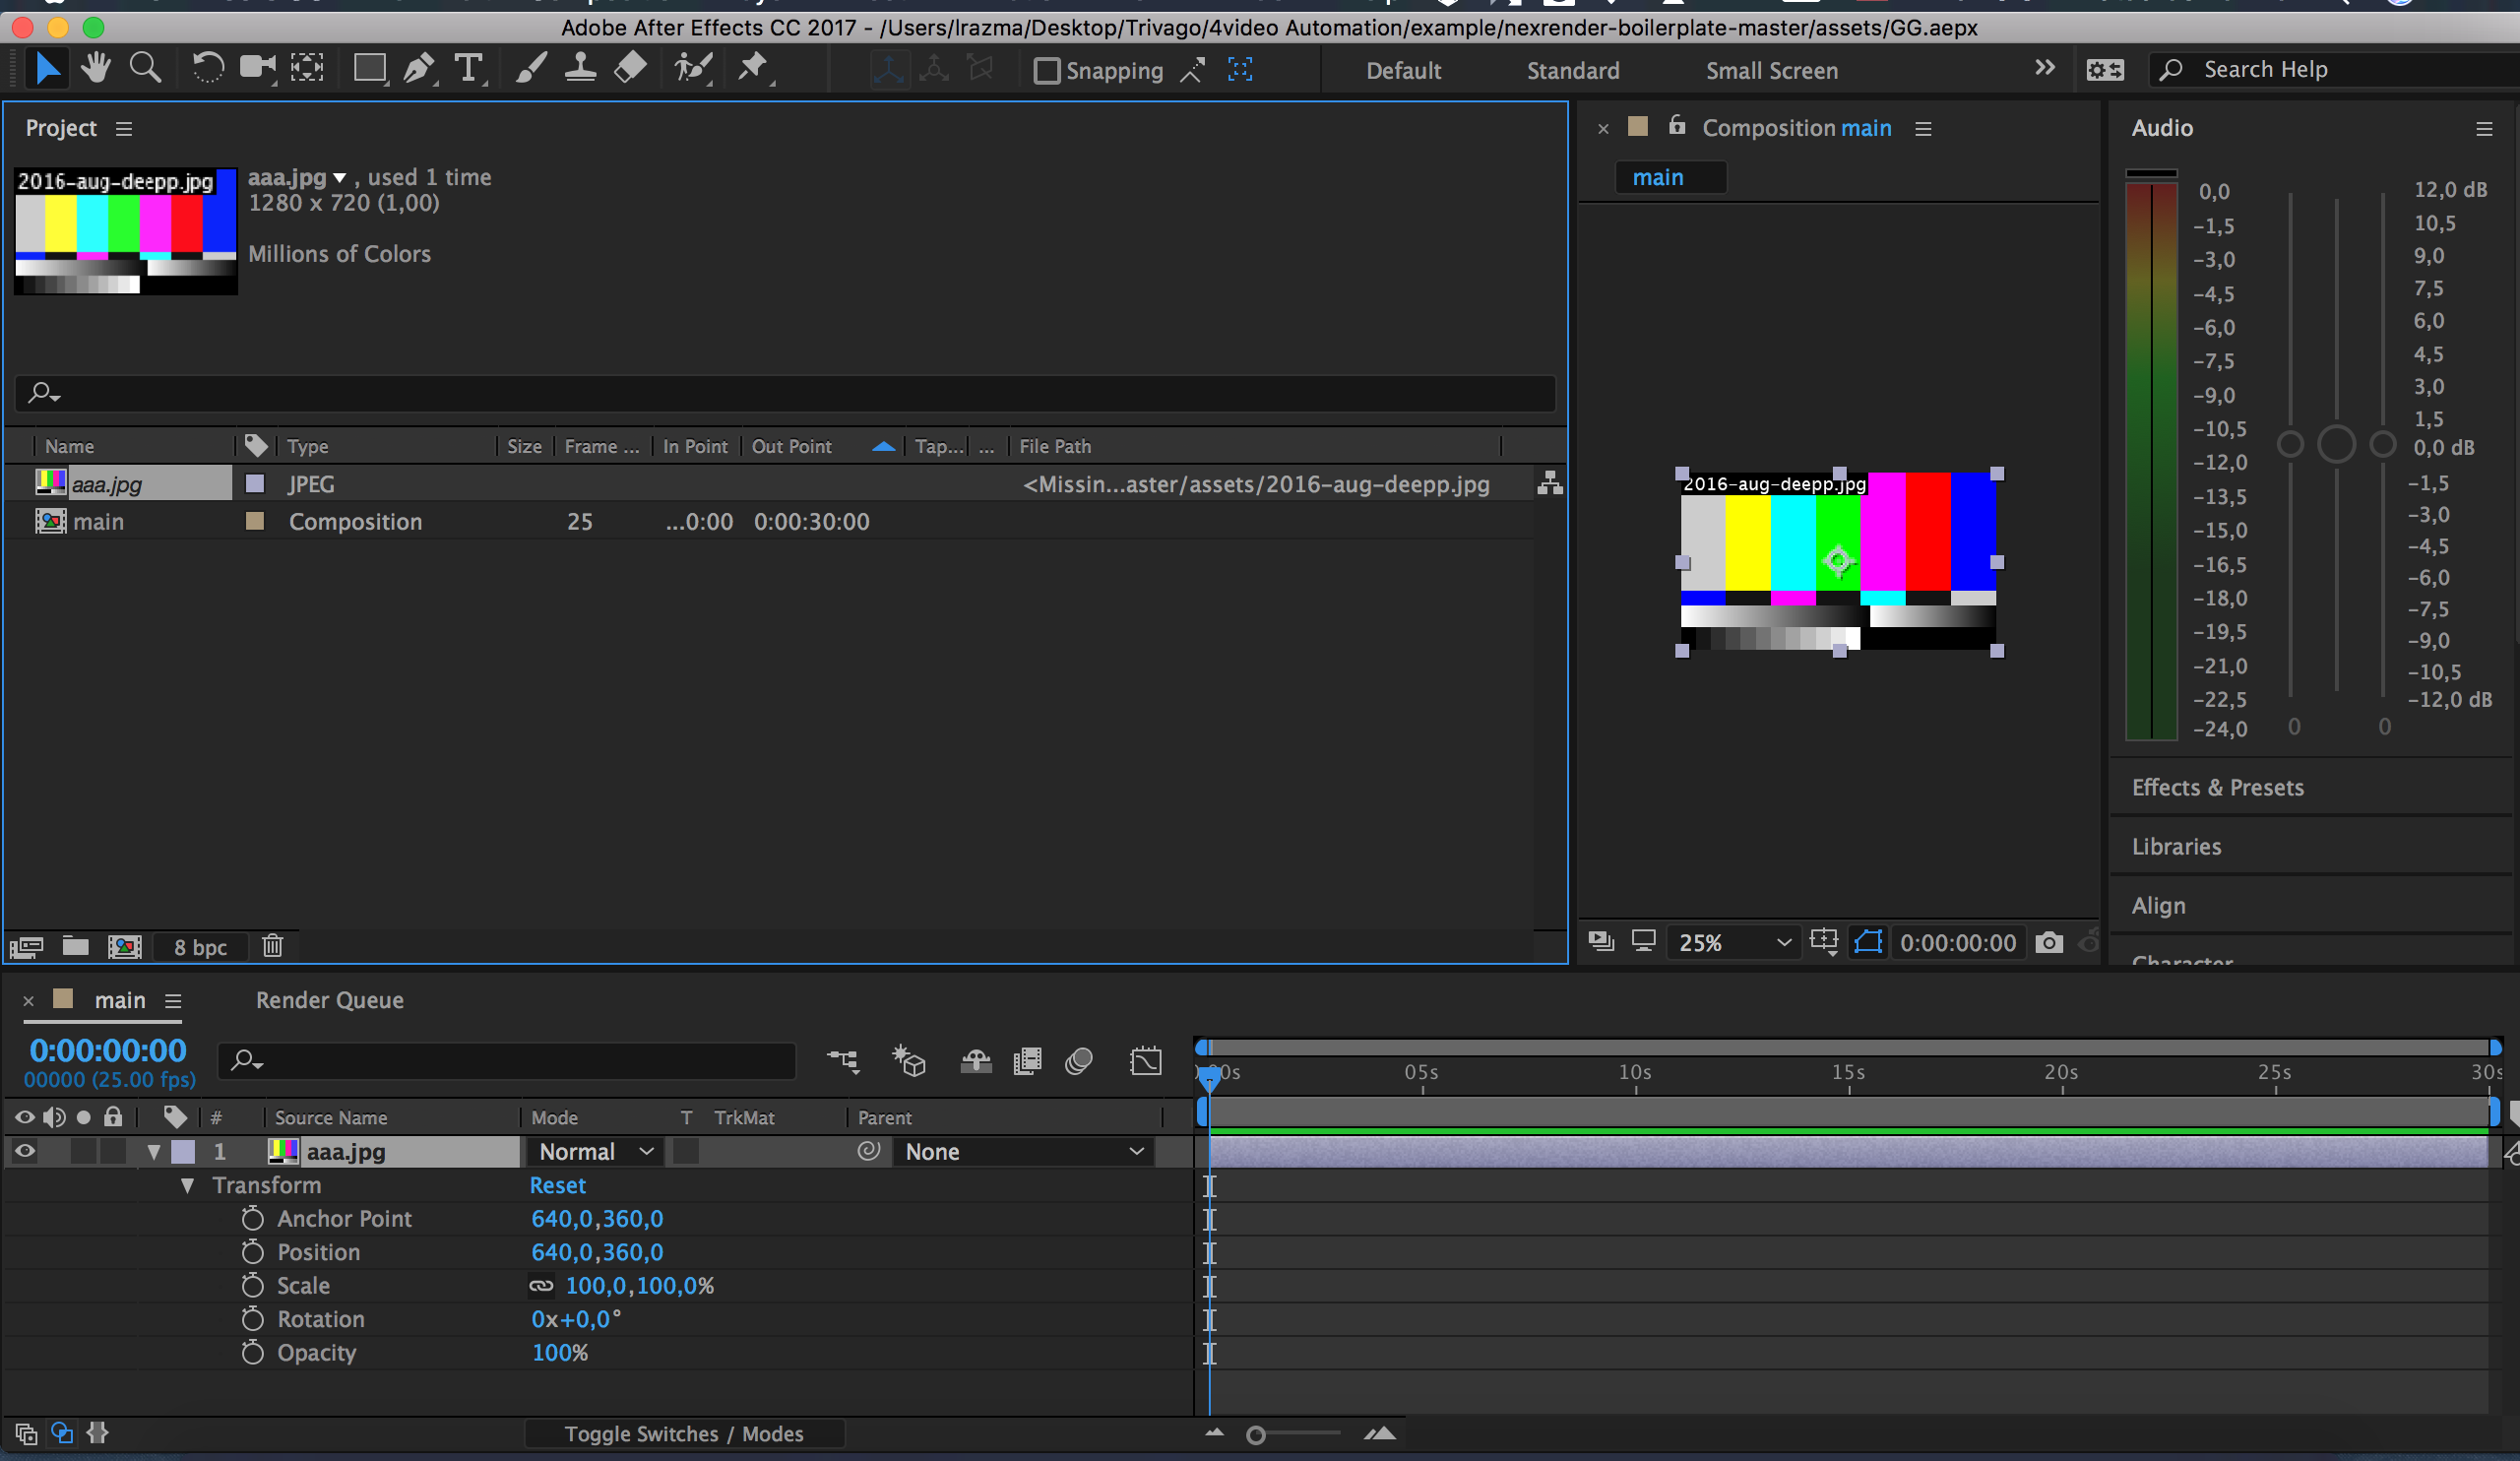Viewport: 2520px width, 1461px height.
Task: Delete selected footage with the trash icon
Action: [x=272, y=946]
